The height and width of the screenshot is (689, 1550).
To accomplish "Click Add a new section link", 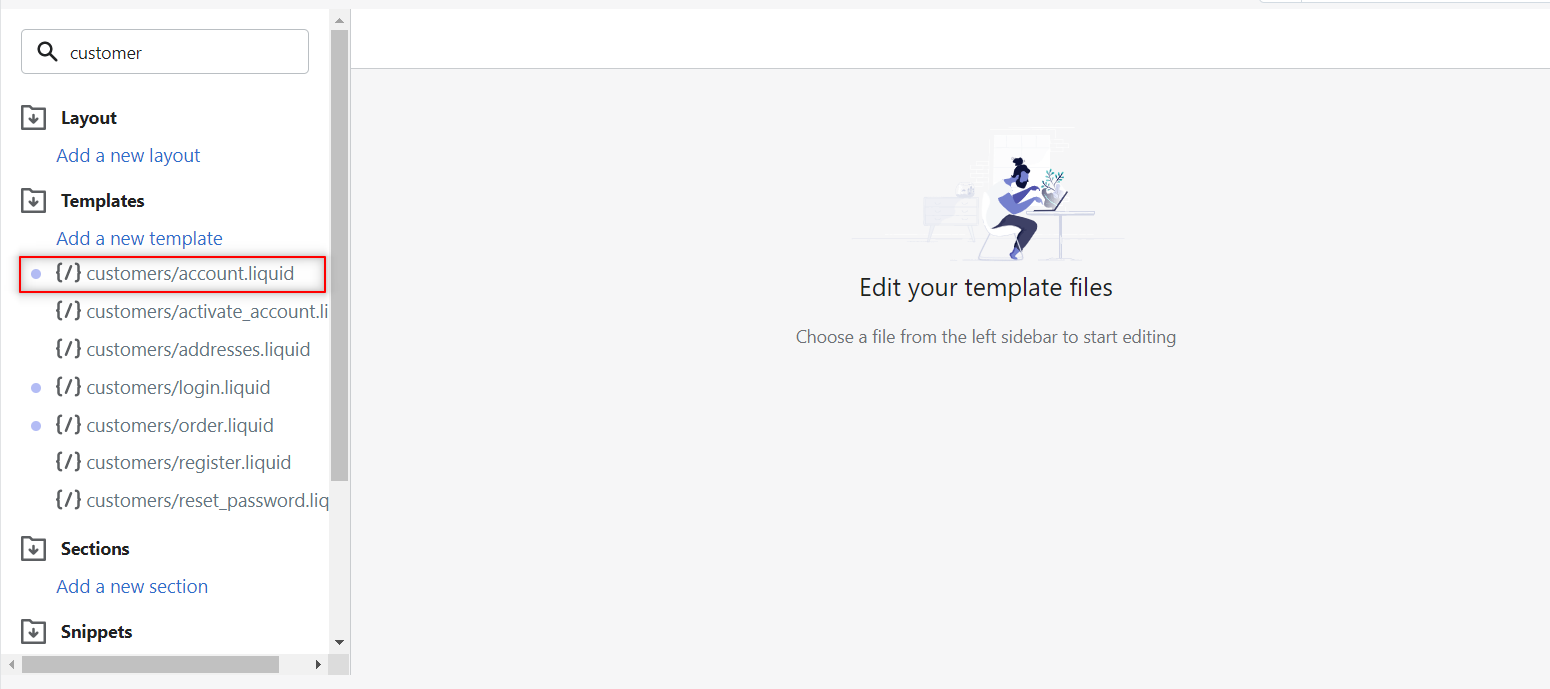I will tap(132, 587).
